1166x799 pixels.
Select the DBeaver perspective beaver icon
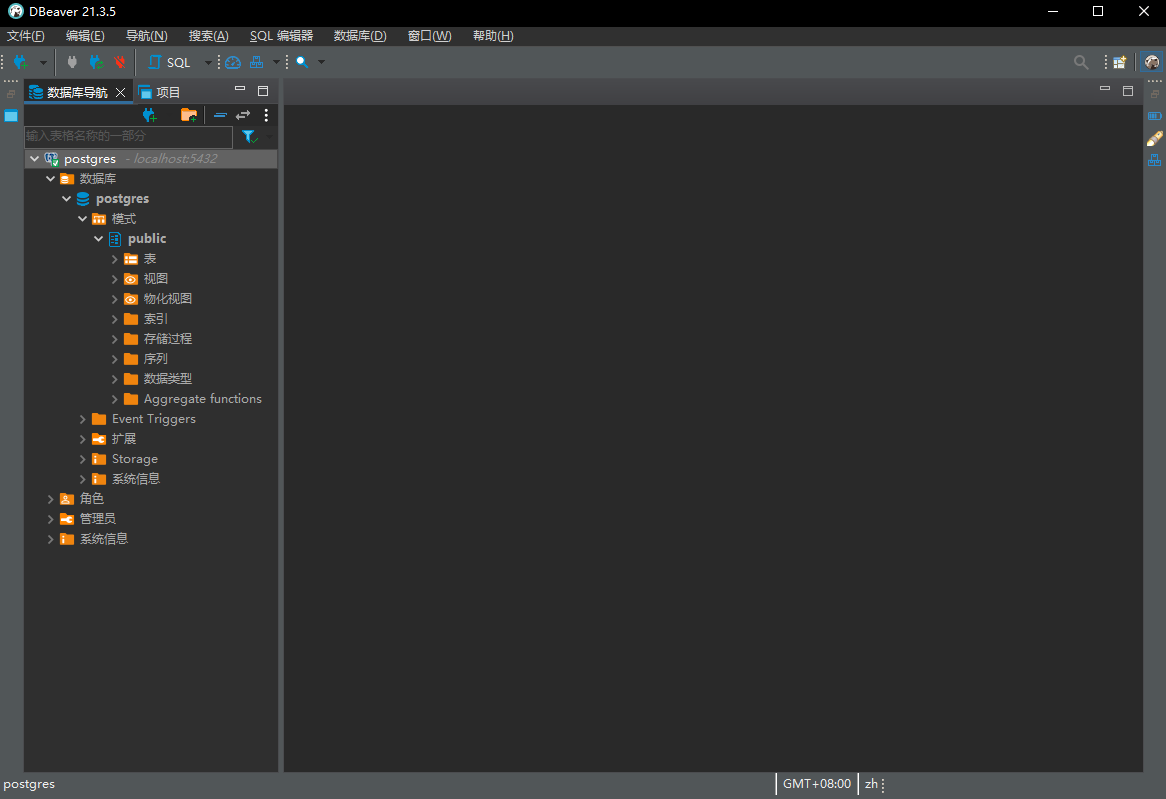coord(1152,62)
